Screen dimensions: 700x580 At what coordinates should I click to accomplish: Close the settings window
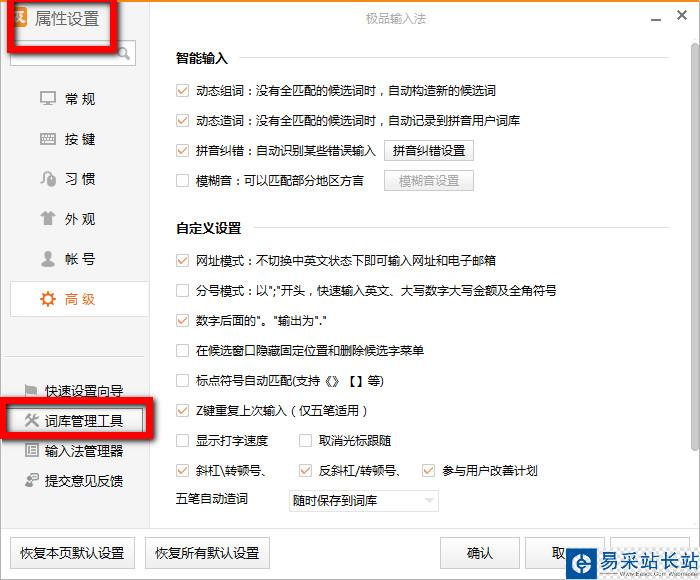[682, 16]
